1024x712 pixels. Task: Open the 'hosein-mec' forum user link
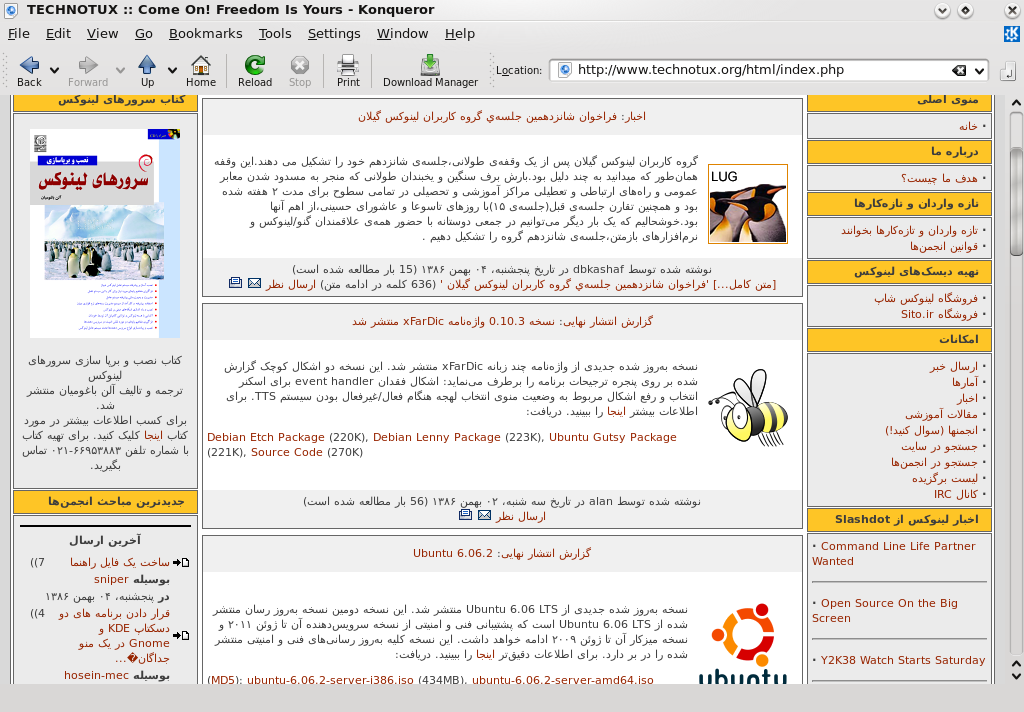[97, 675]
